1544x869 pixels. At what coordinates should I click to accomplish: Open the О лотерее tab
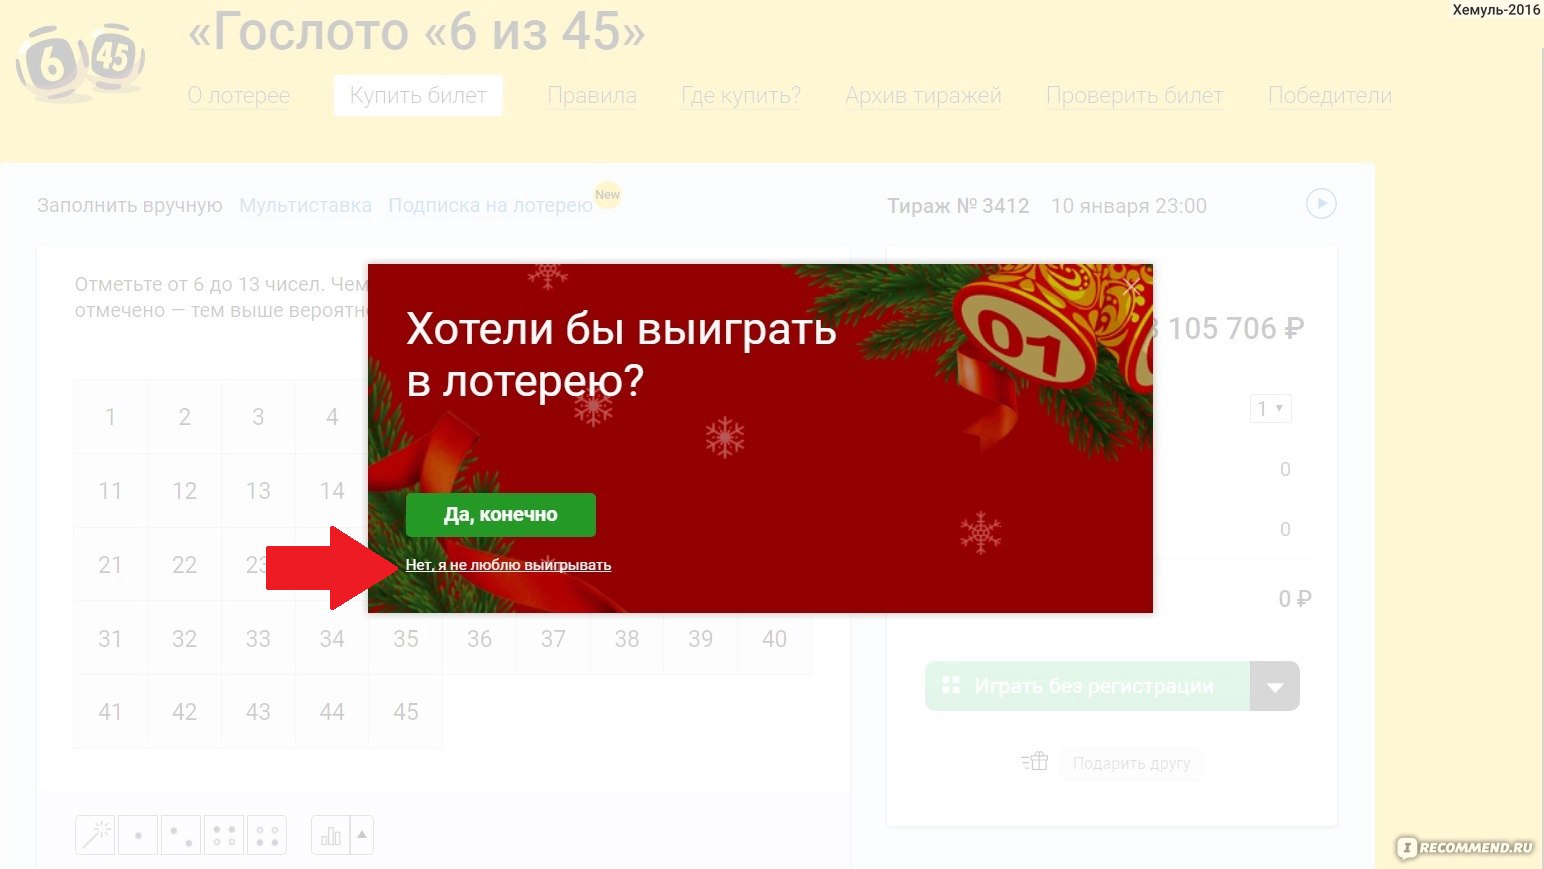click(239, 96)
